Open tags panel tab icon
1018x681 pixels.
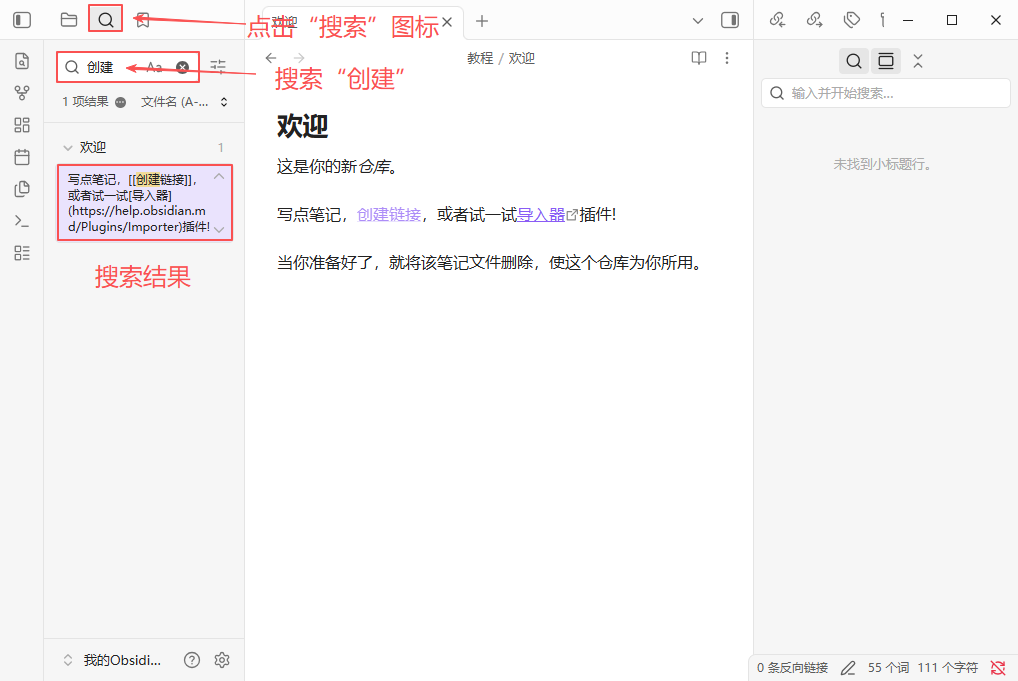pyautogui.click(x=851, y=20)
